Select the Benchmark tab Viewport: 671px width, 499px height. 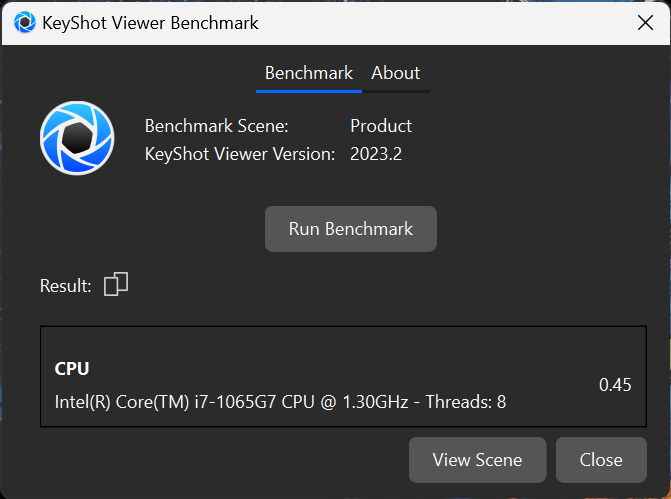pos(309,73)
